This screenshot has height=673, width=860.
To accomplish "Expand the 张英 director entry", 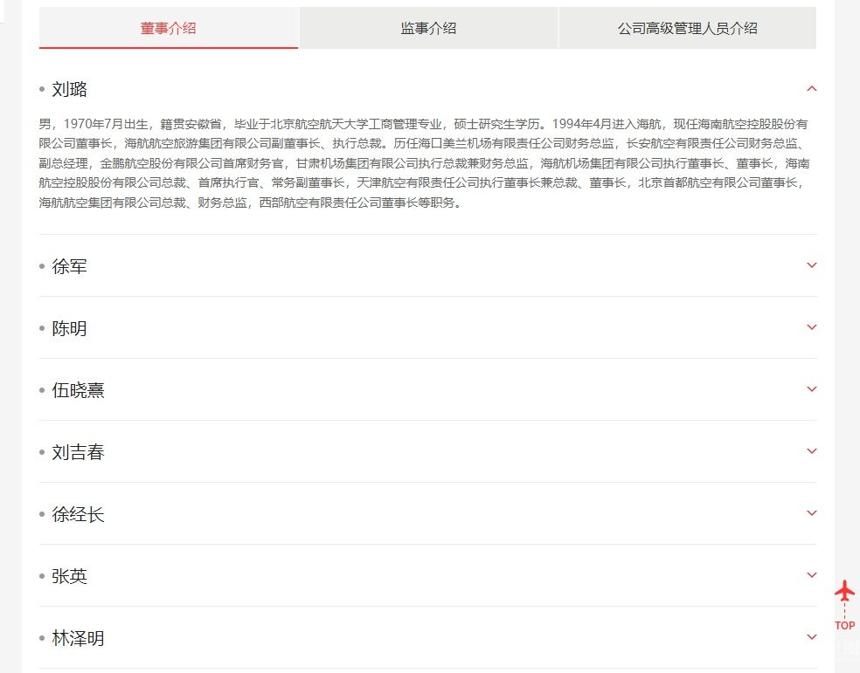I will coord(812,575).
